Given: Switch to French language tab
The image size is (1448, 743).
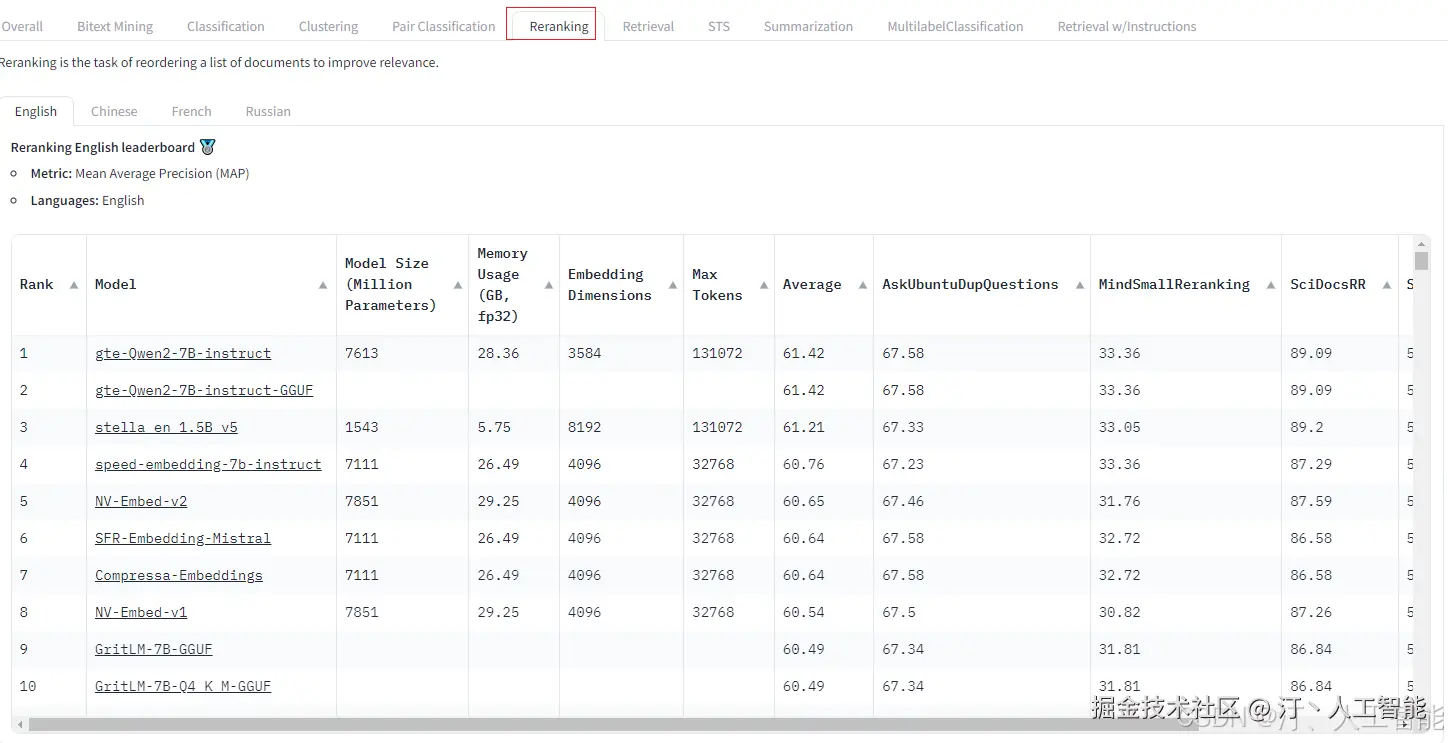Looking at the screenshot, I should pyautogui.click(x=191, y=111).
